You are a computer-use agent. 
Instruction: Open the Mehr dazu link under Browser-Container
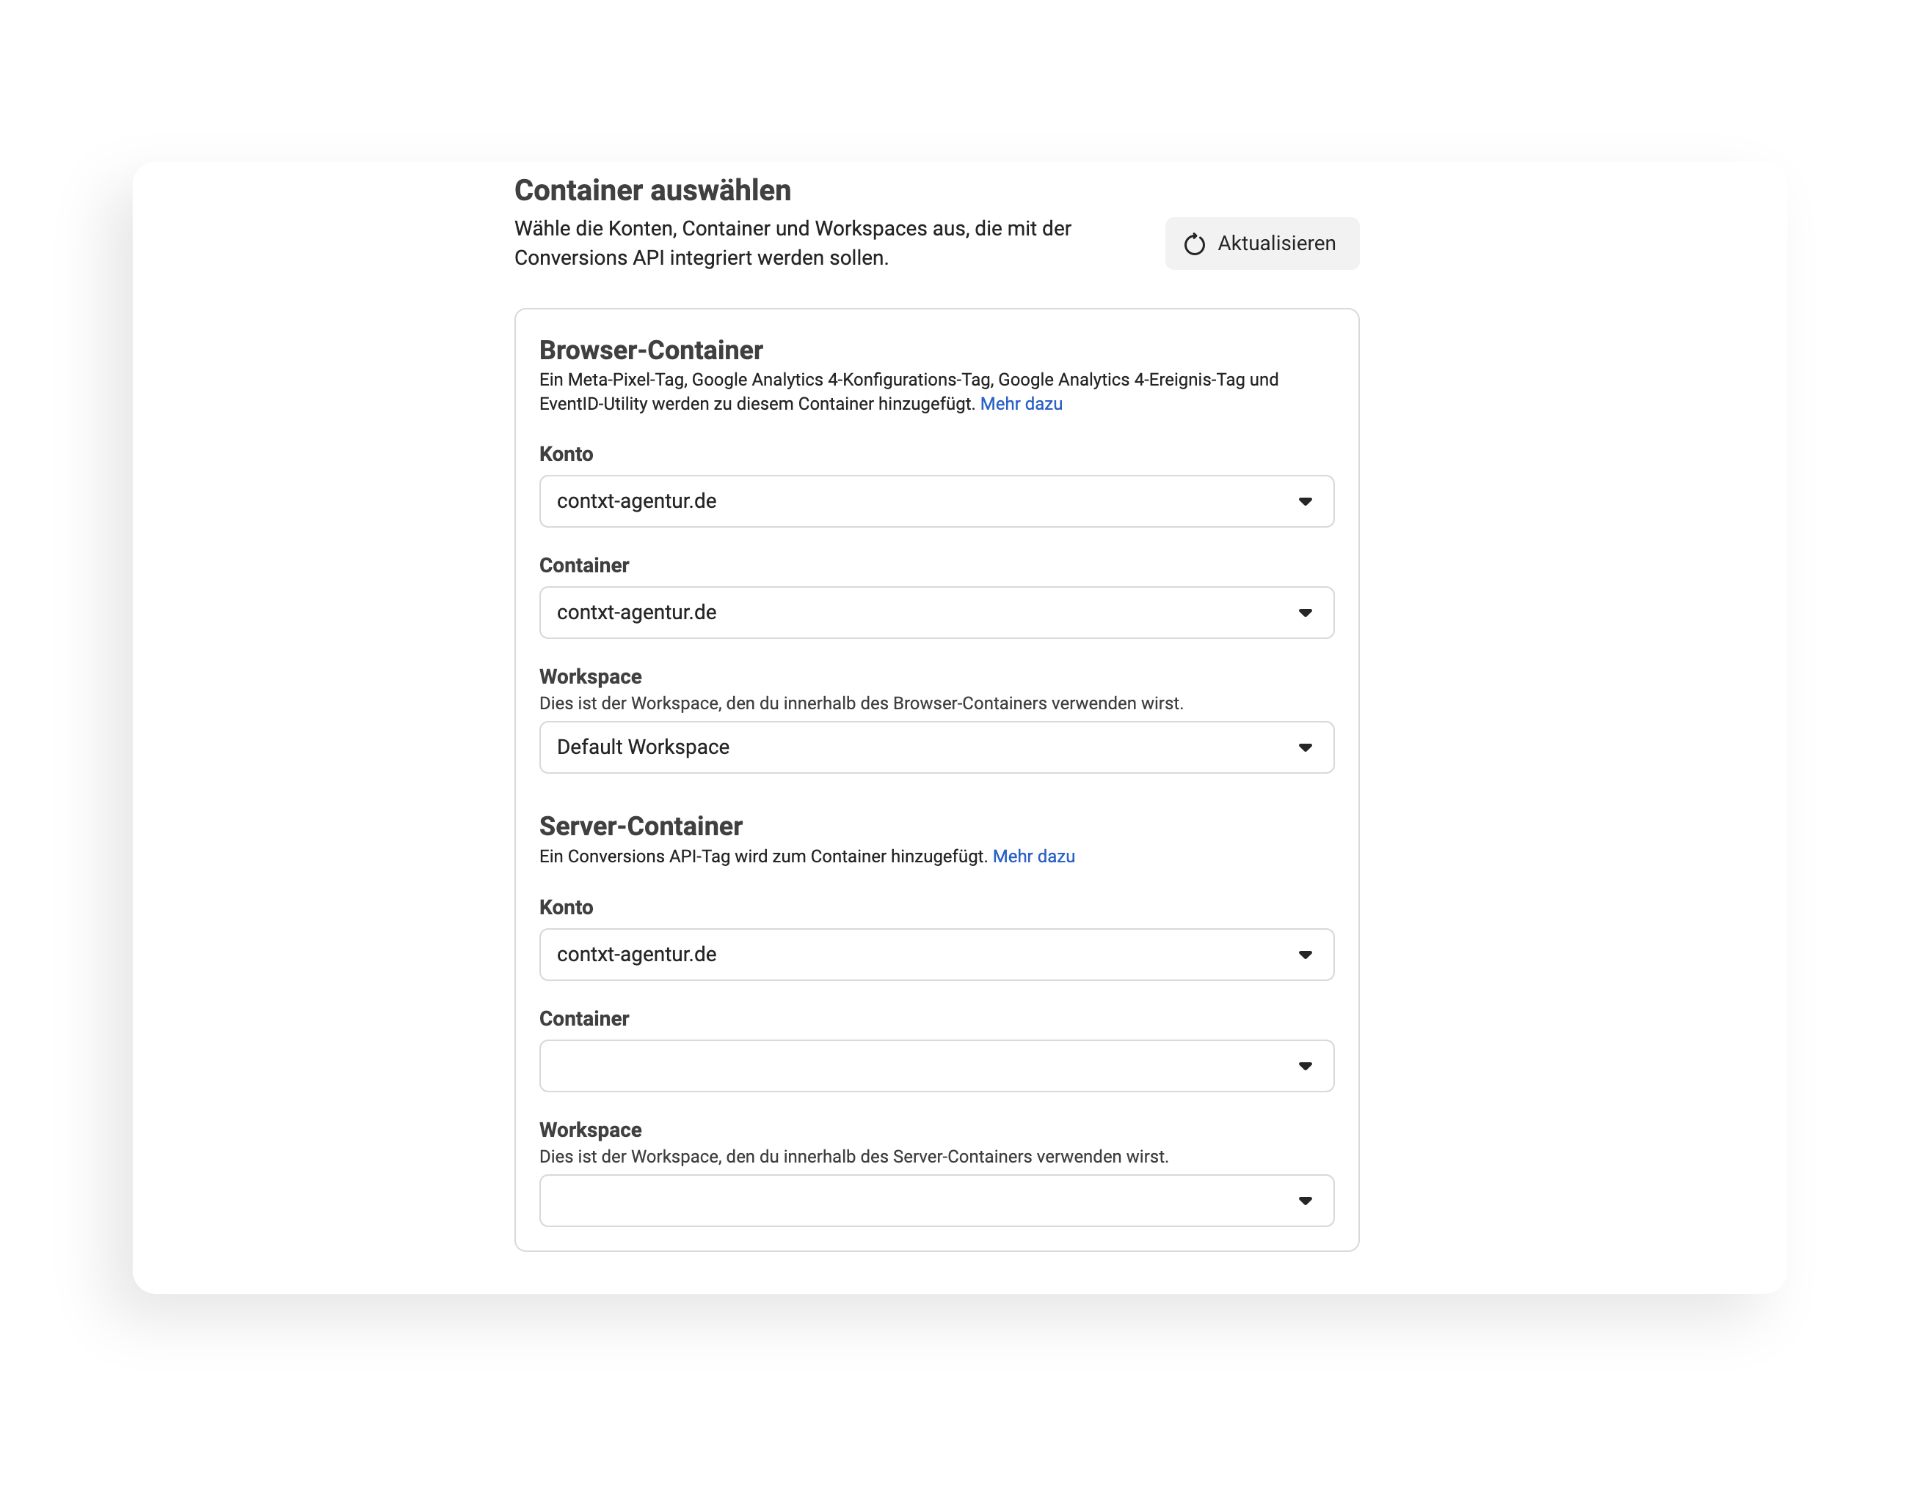1021,404
